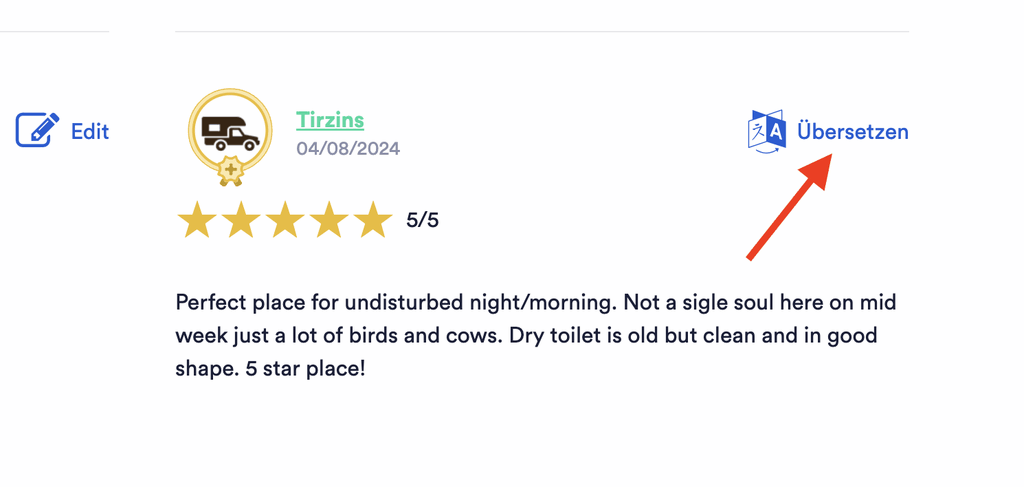Click the blue Edit text label
This screenshot has height=487, width=1024.
tap(89, 132)
